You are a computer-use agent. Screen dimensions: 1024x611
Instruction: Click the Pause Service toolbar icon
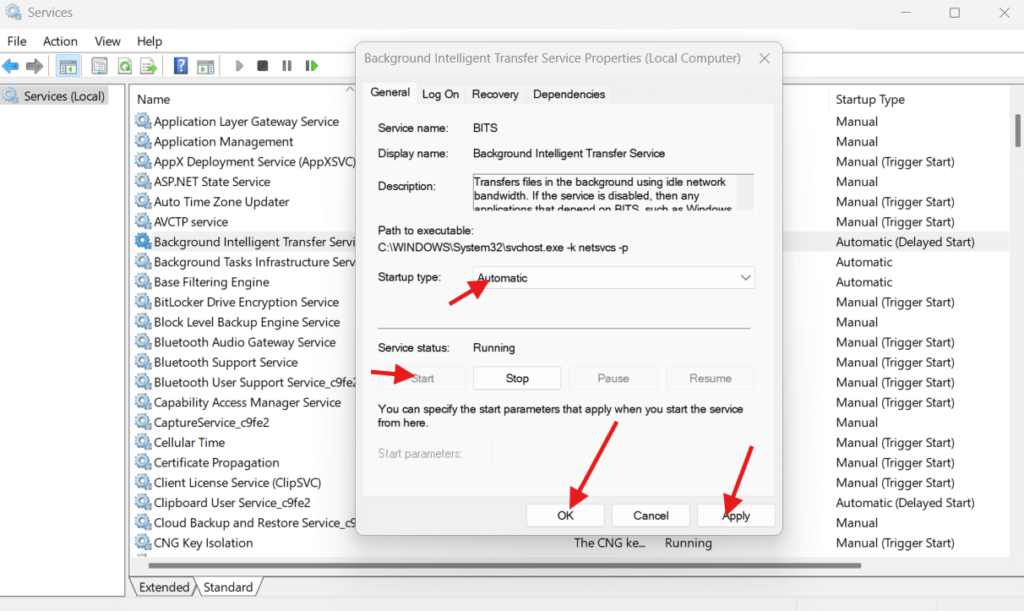coord(287,66)
